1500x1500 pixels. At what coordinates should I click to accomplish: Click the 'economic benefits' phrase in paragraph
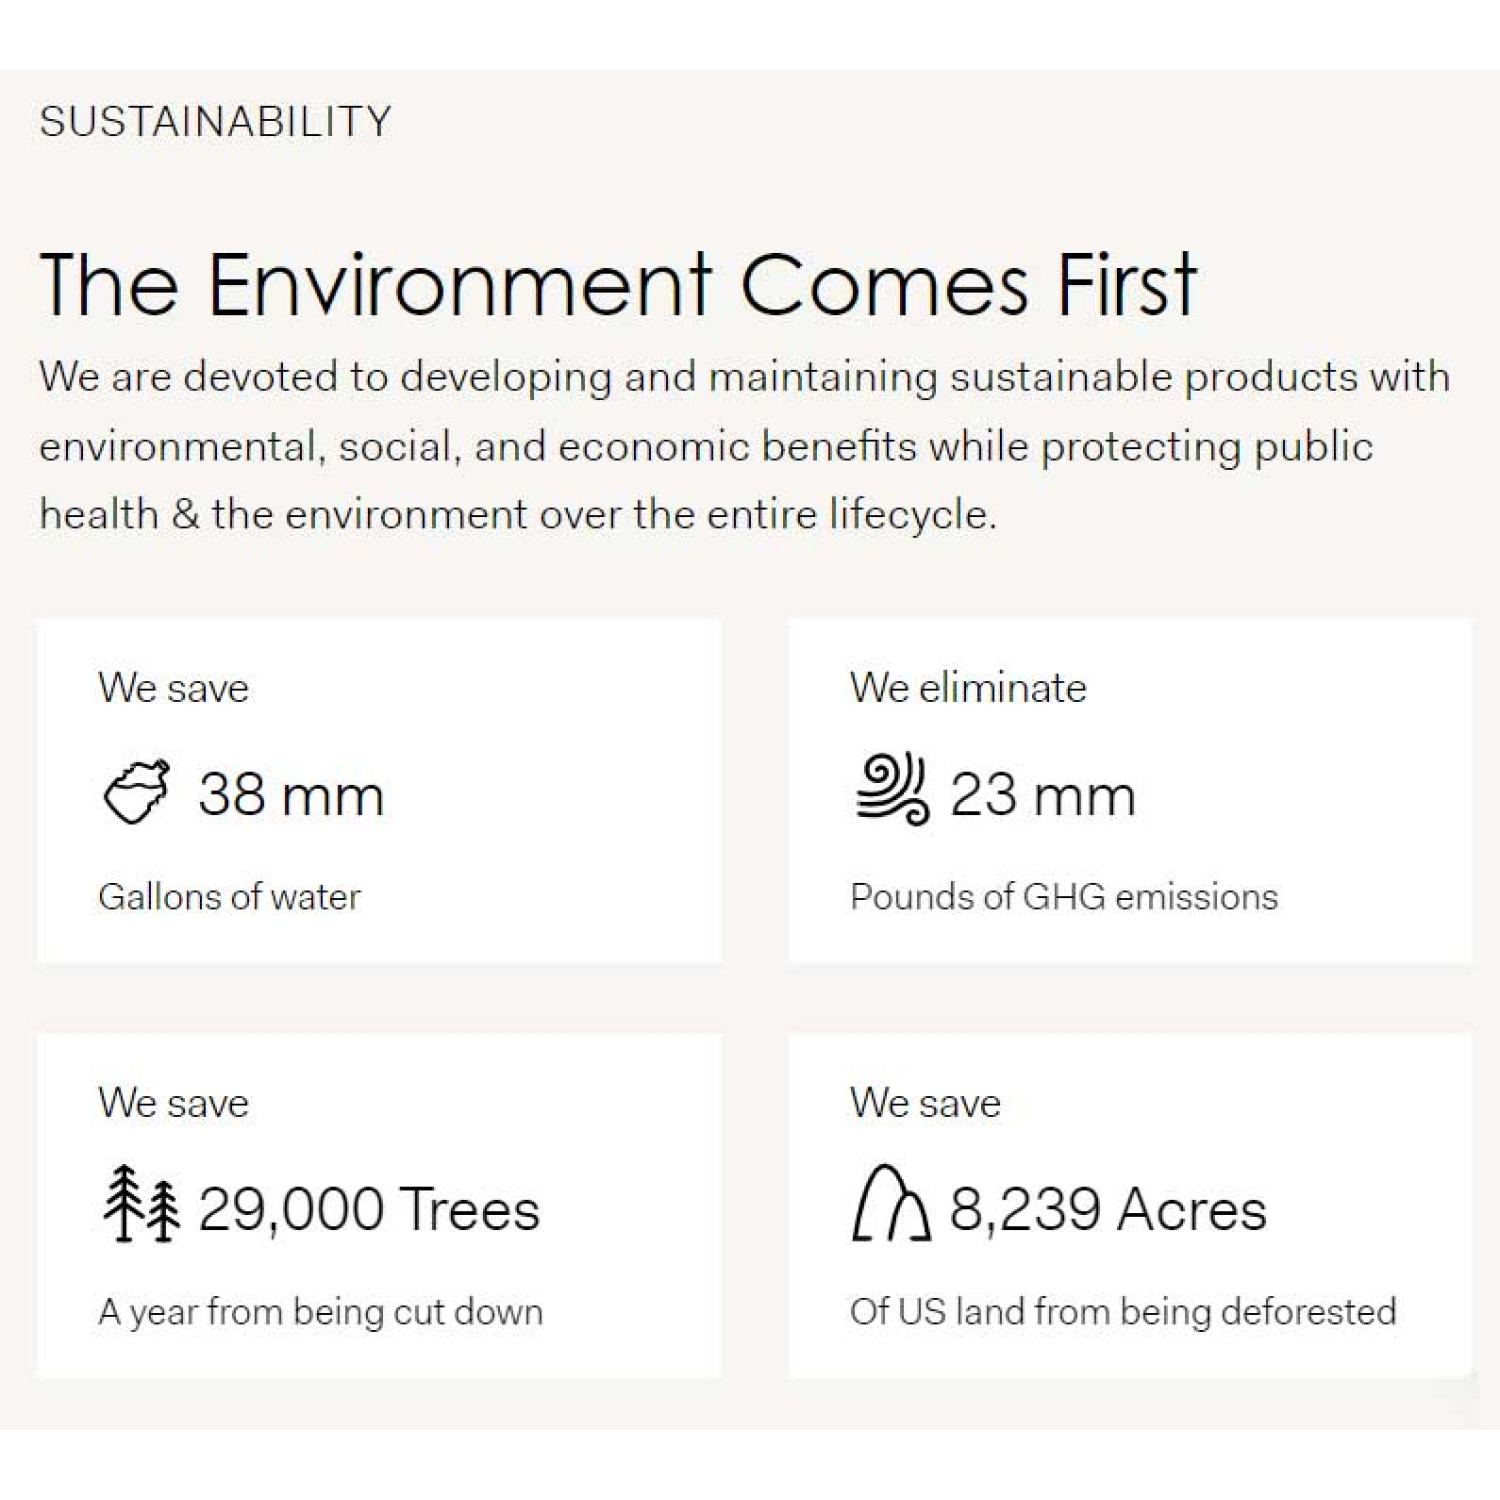[737, 446]
